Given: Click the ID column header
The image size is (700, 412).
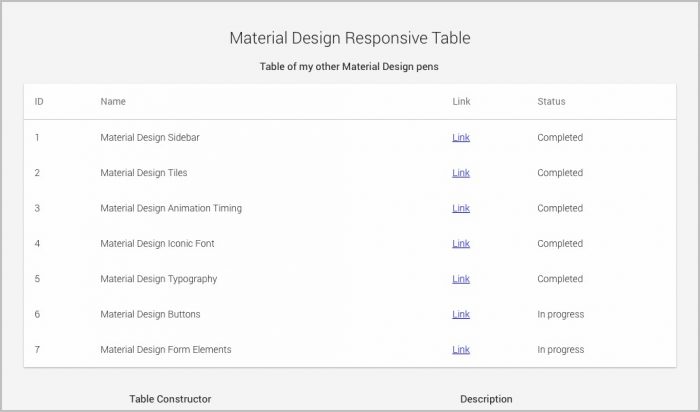Looking at the screenshot, I should click(39, 101).
